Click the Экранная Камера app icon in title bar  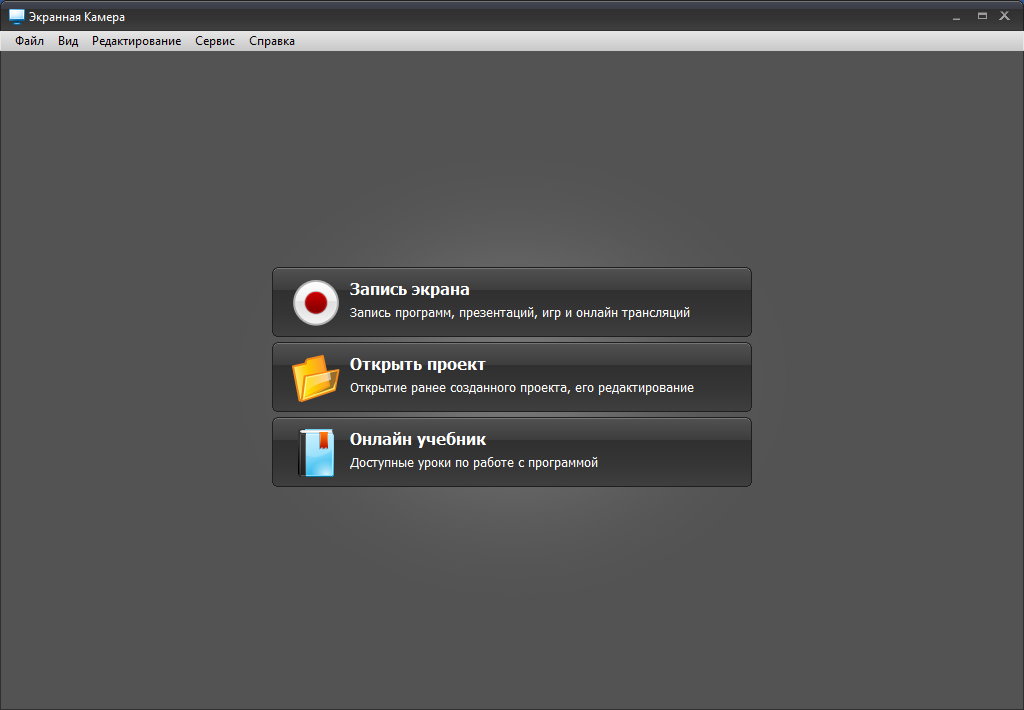(16, 16)
